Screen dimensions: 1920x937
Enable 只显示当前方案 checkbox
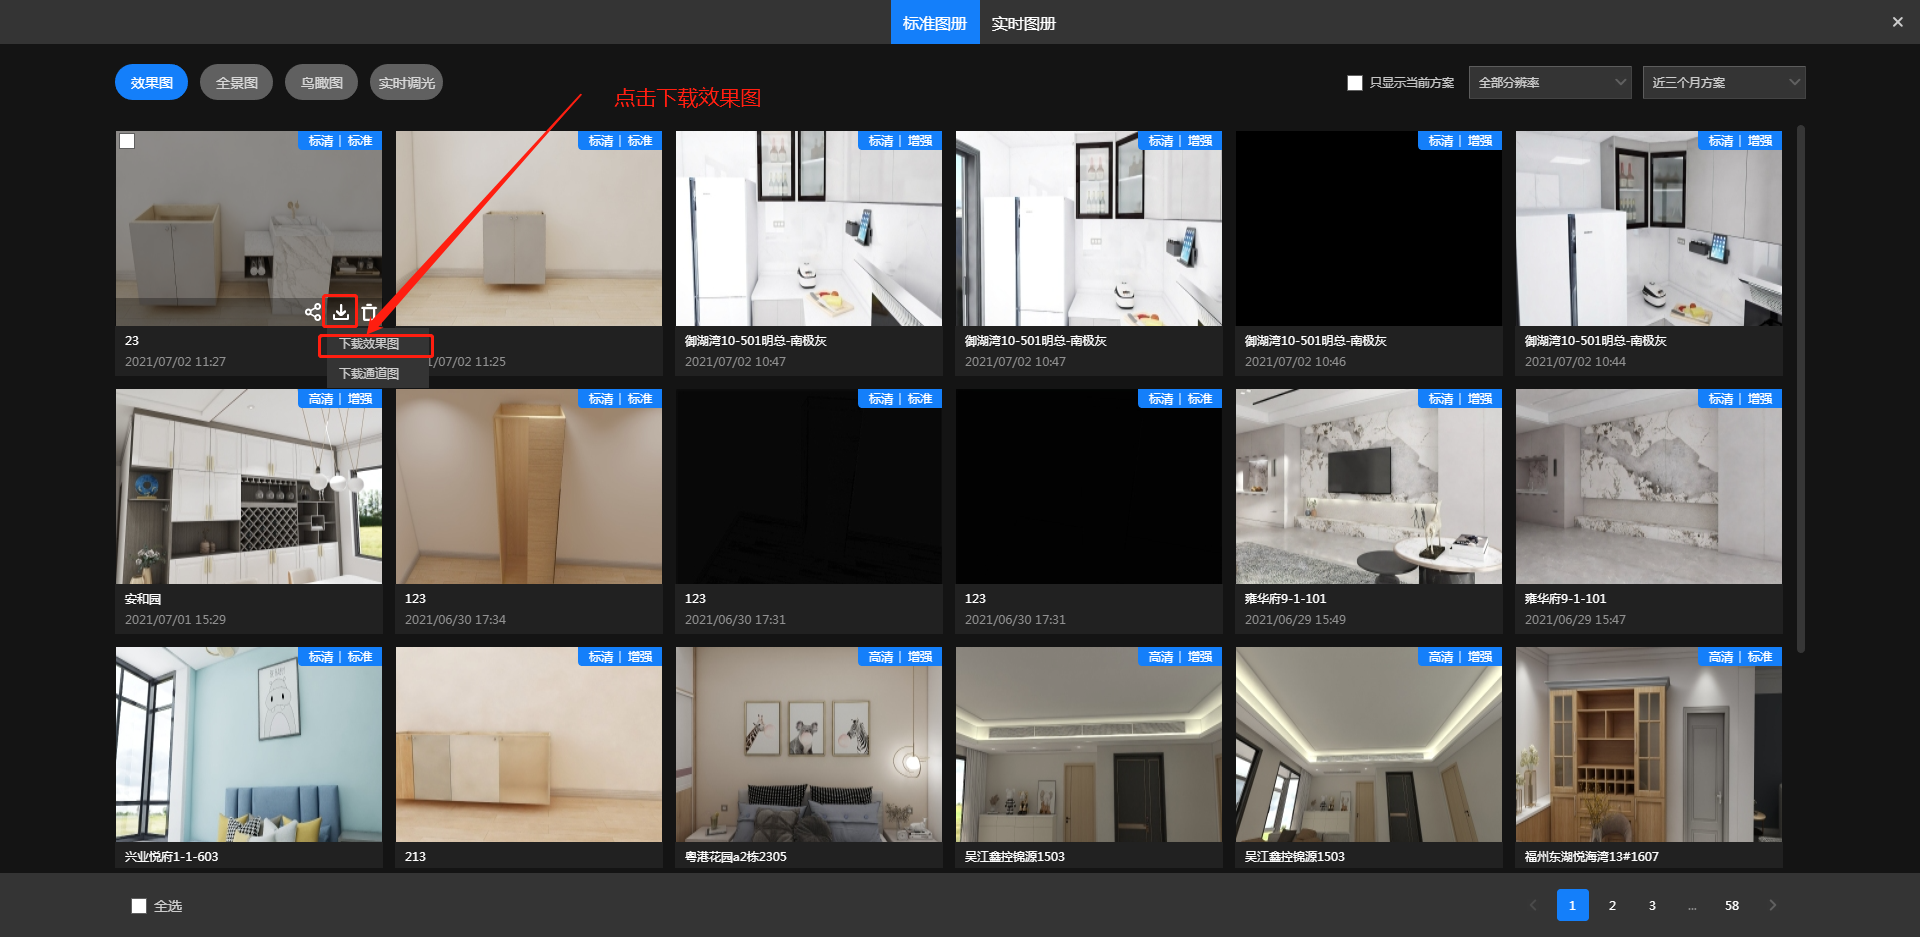[1355, 83]
